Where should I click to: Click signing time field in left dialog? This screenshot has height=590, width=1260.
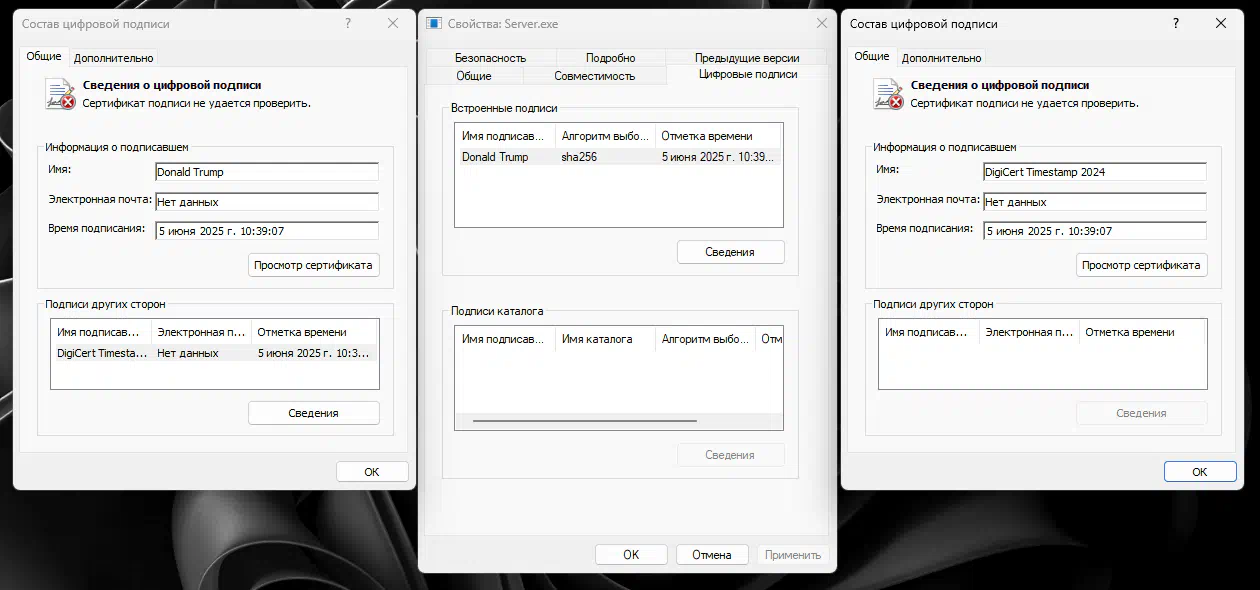pyautogui.click(x=267, y=231)
